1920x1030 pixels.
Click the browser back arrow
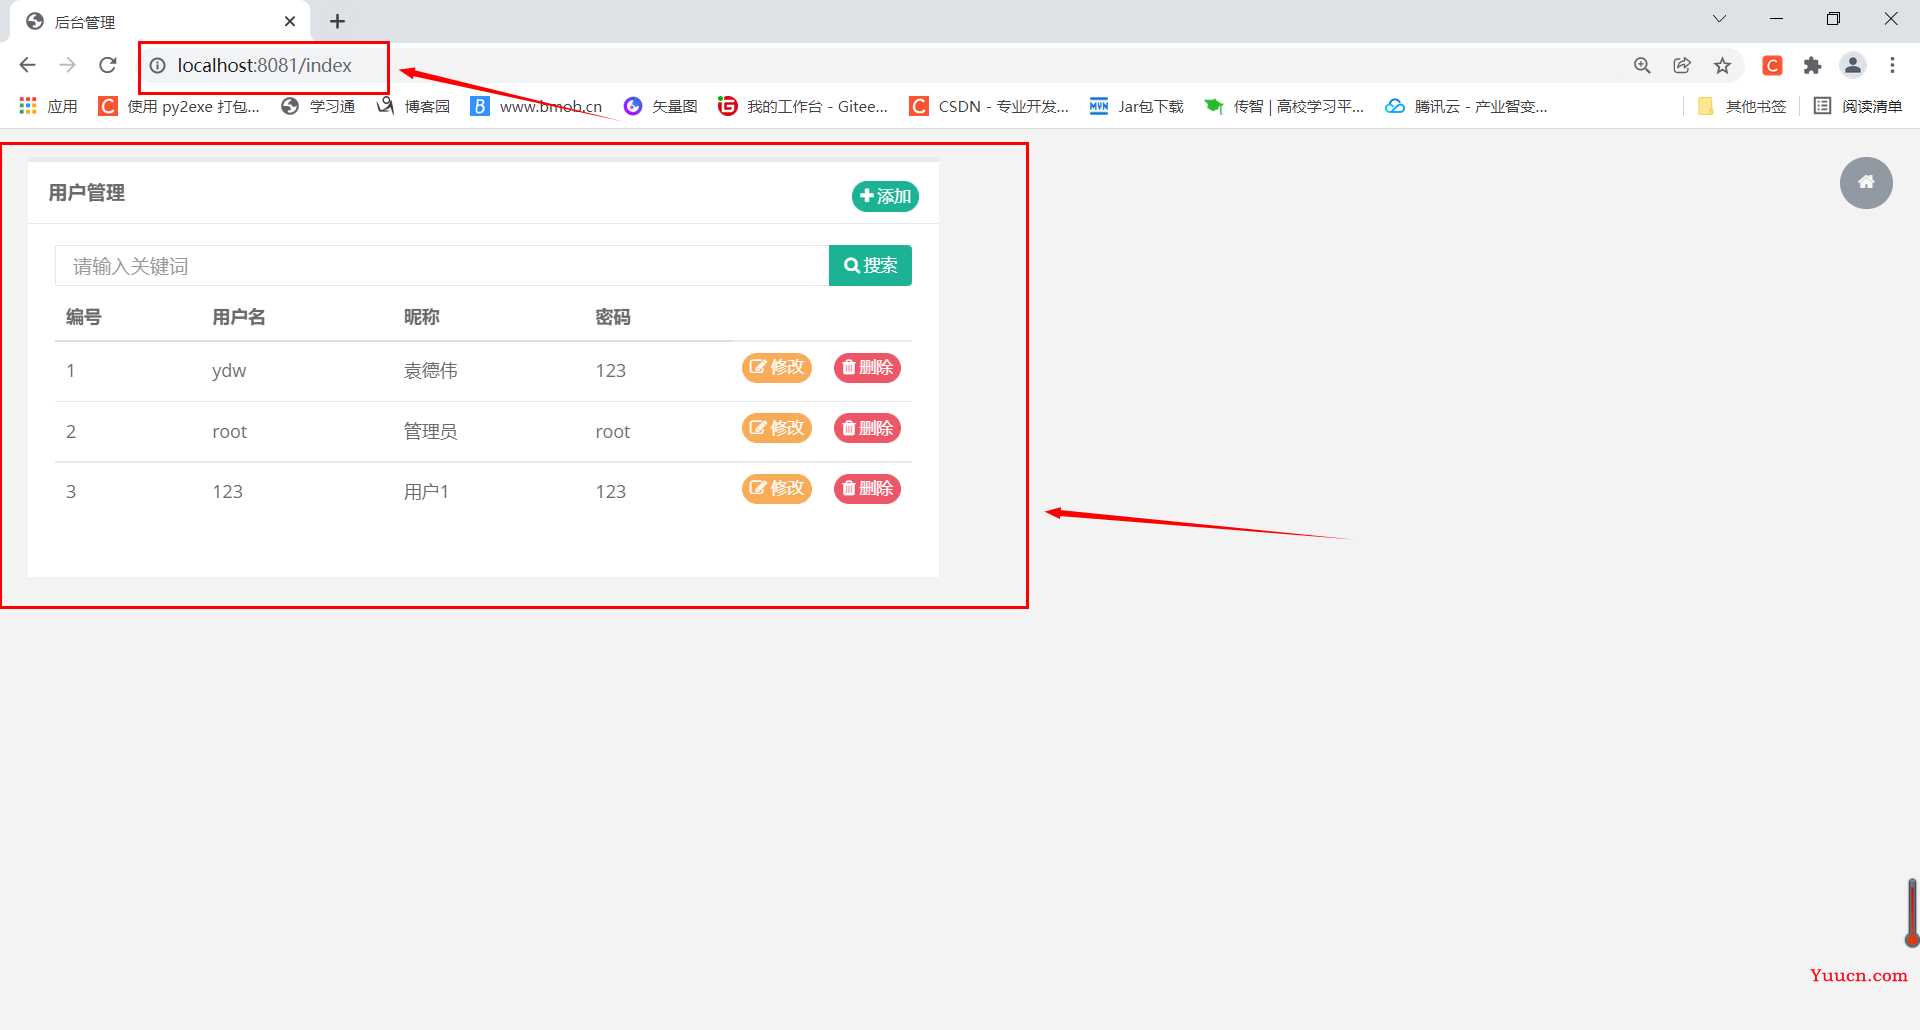click(27, 65)
